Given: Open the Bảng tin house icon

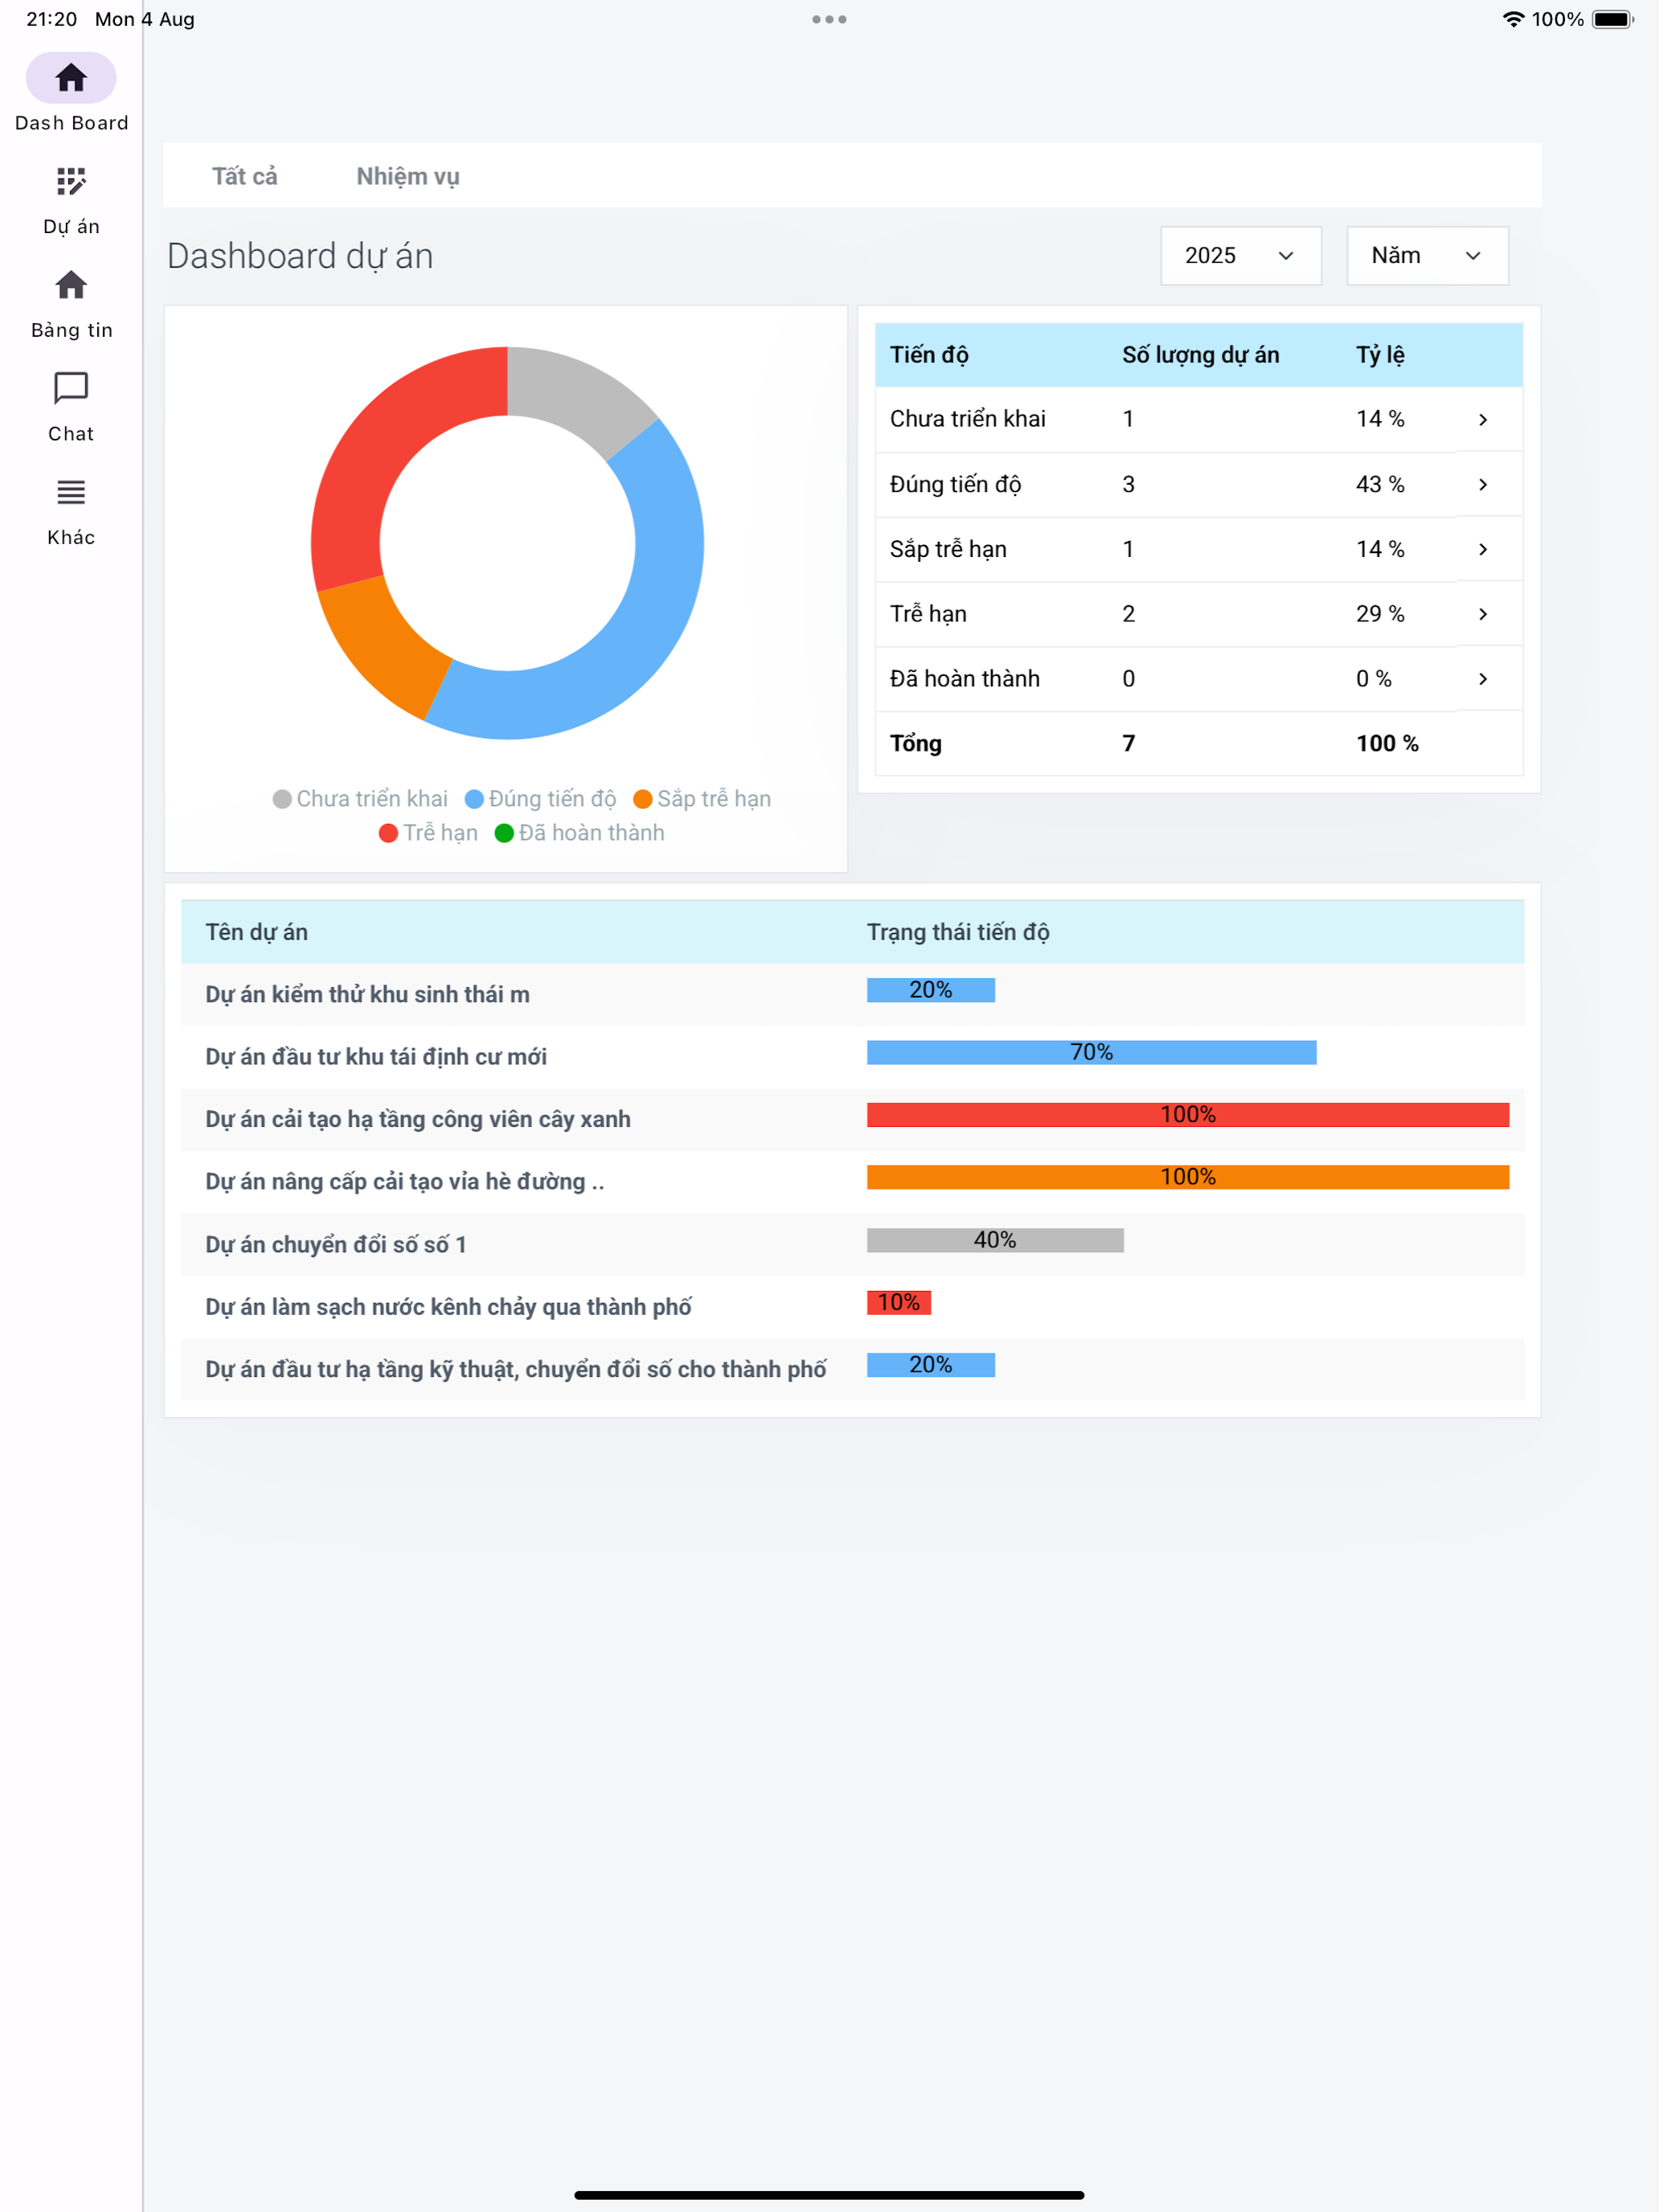Looking at the screenshot, I should 71,285.
